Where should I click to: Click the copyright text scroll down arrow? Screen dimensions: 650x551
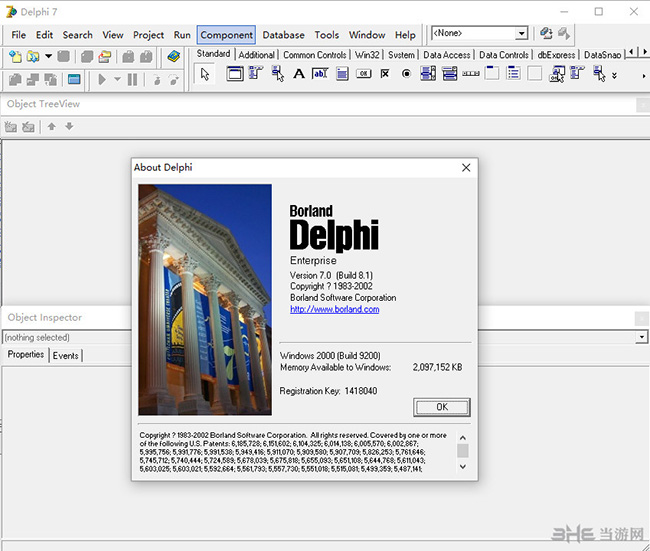click(463, 466)
